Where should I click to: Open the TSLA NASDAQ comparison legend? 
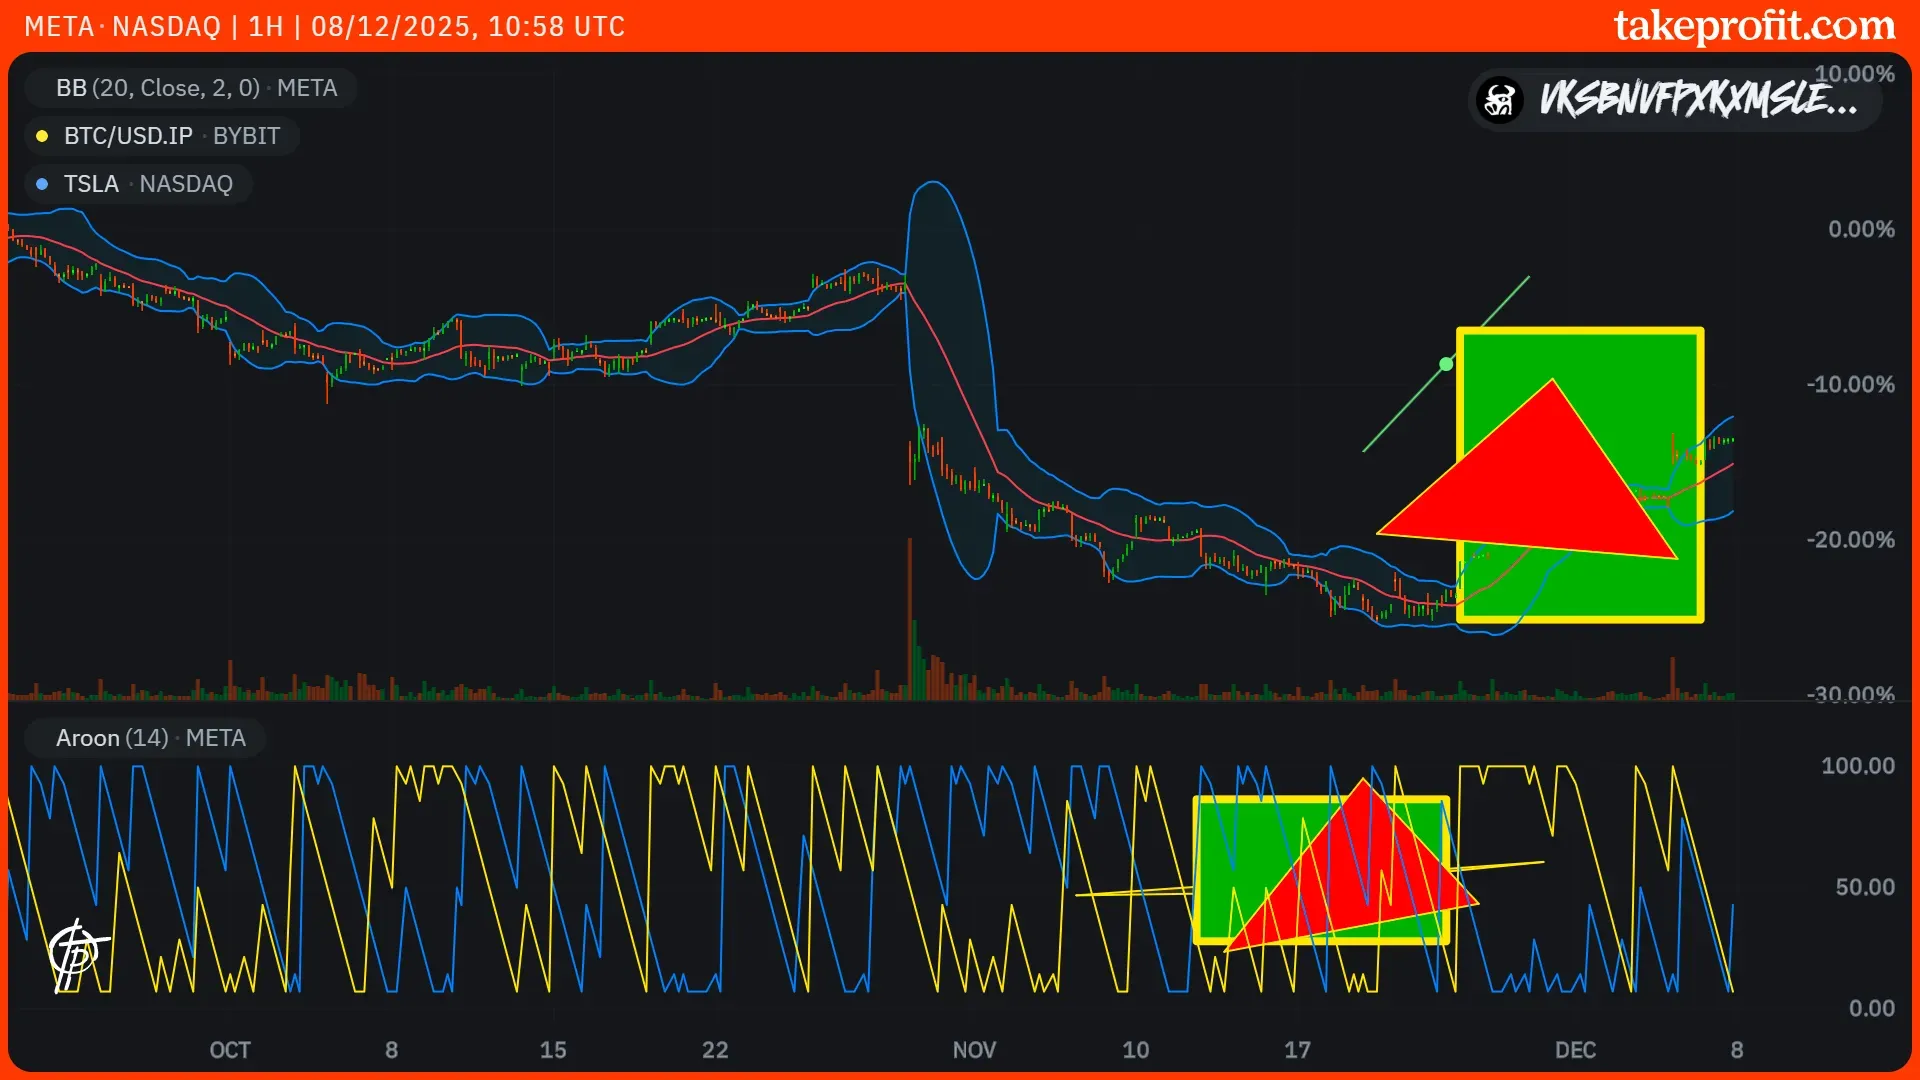coord(148,184)
